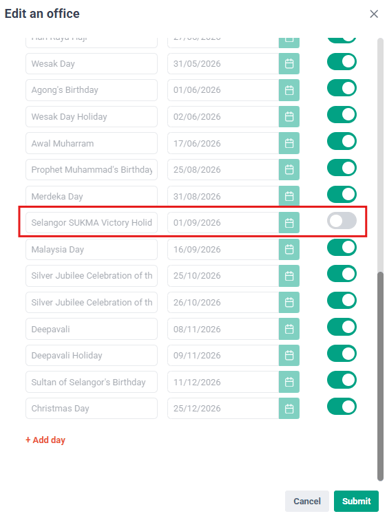Open calendar picker for Wesak Day date
The width and height of the screenshot is (387, 516).
[289, 64]
